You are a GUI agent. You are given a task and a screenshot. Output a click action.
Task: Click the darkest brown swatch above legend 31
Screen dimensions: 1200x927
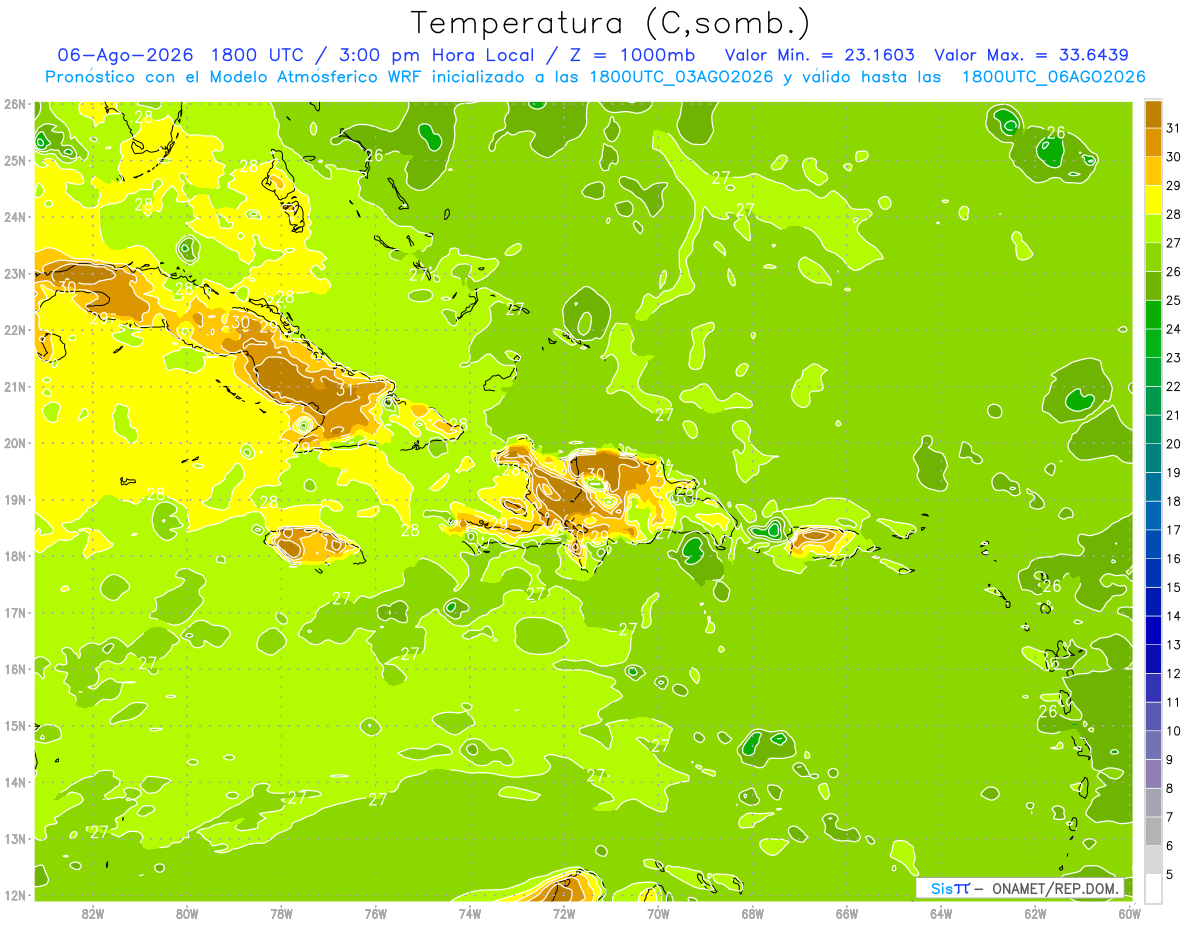point(1153,114)
